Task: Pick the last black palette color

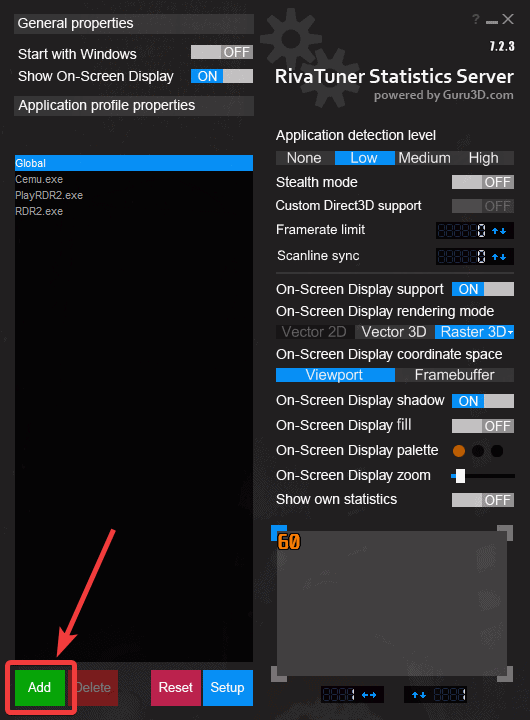Action: tap(497, 451)
